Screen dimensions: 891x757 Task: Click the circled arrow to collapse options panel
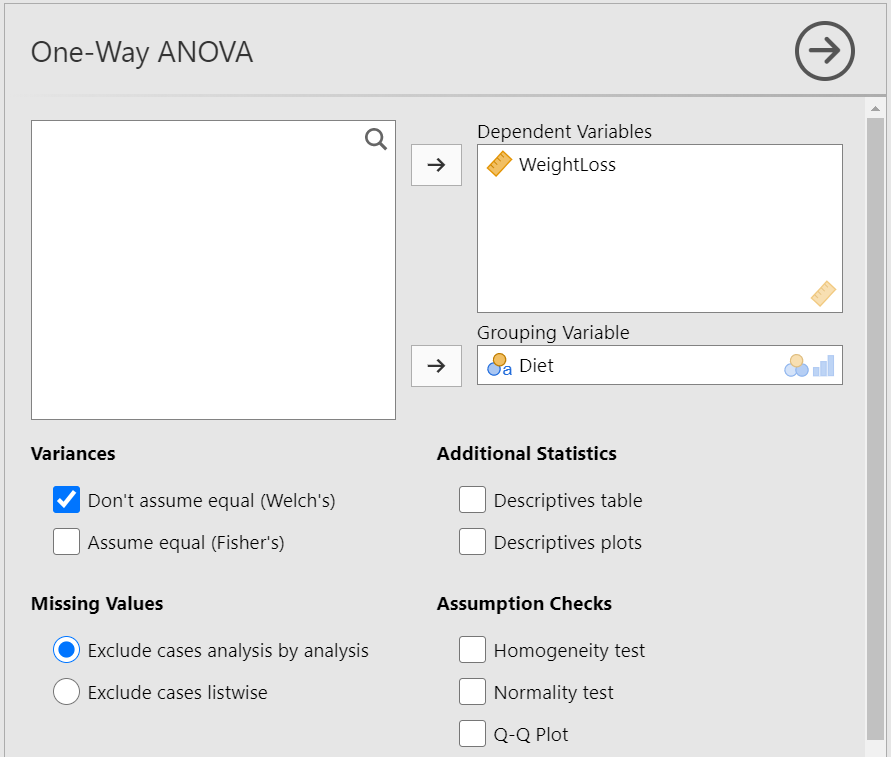tap(824, 52)
